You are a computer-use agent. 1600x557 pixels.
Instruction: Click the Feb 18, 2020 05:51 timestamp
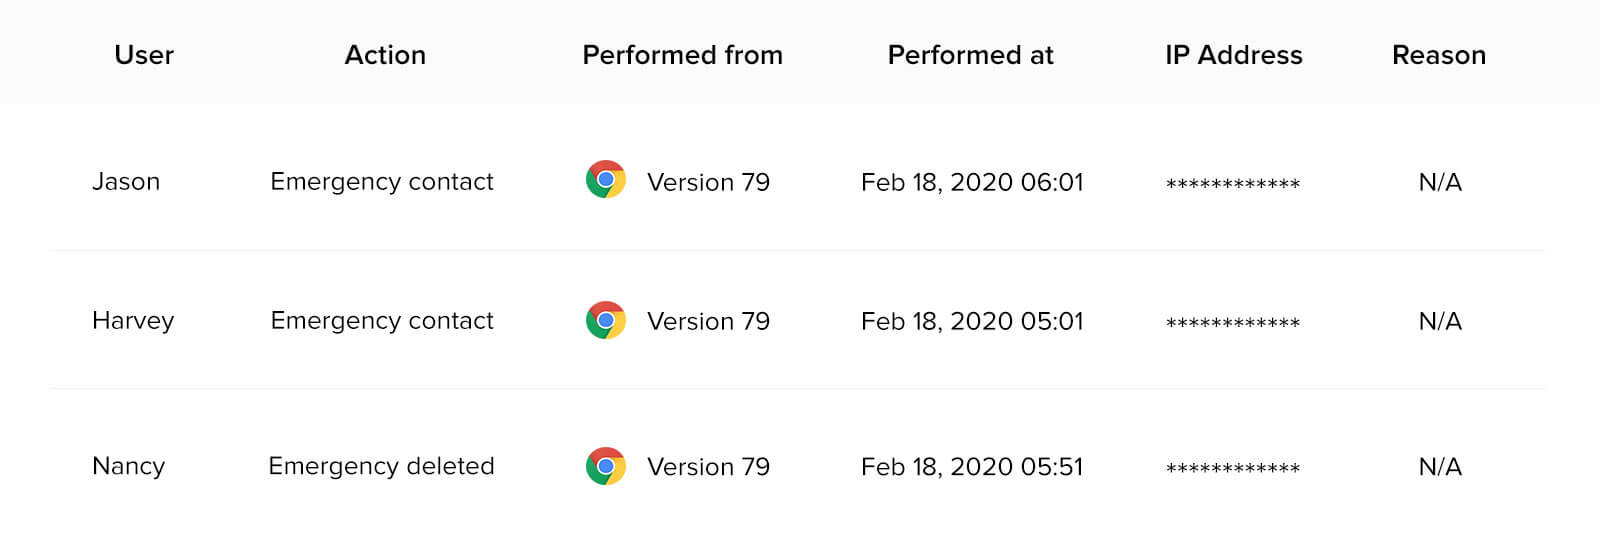(x=972, y=467)
